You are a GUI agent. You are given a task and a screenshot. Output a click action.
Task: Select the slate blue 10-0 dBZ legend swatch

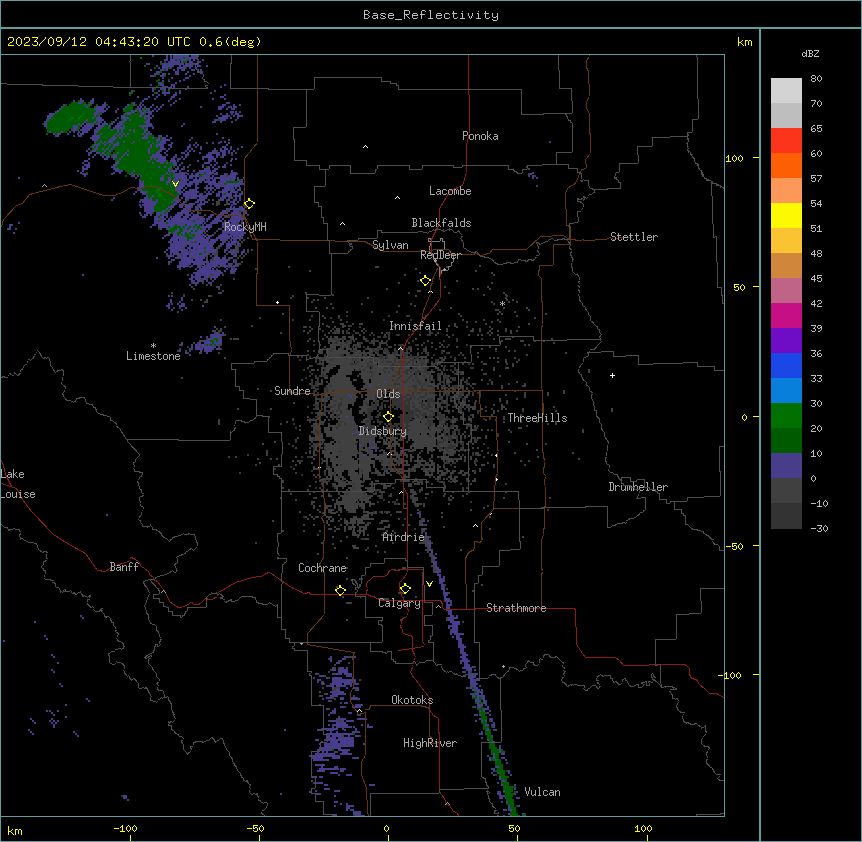coord(786,466)
